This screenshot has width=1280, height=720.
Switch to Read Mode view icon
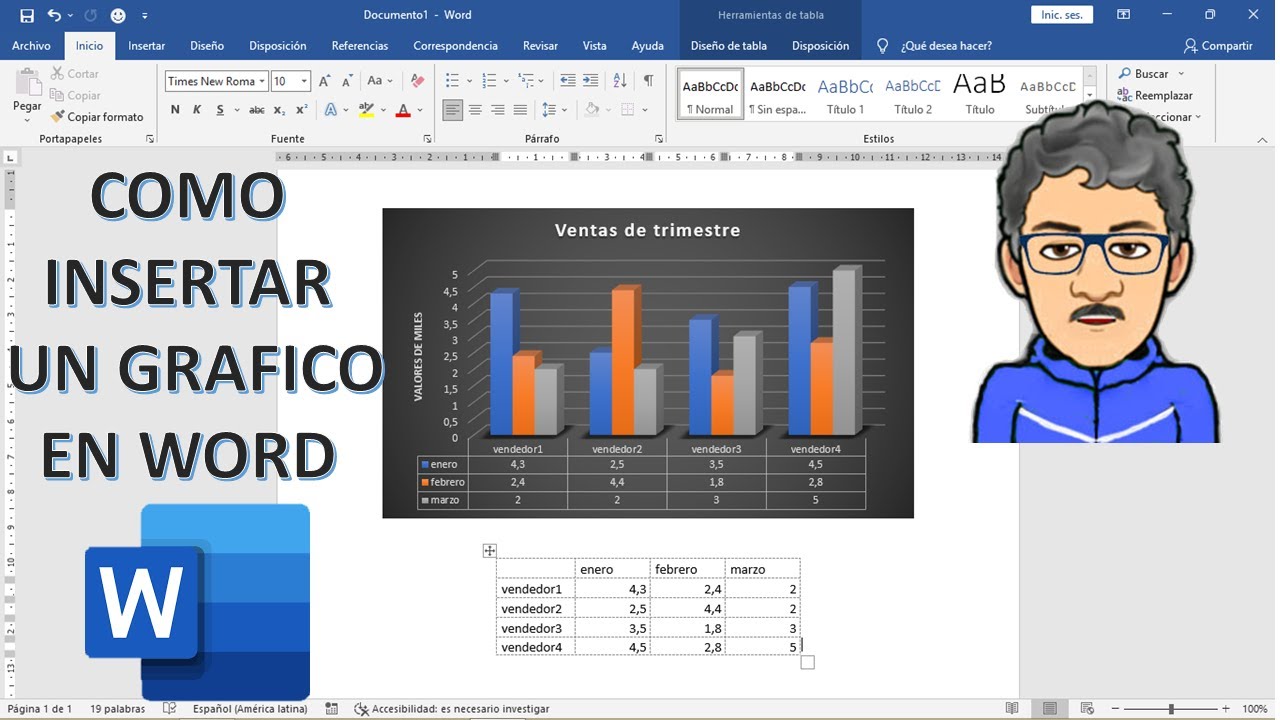click(x=1012, y=708)
